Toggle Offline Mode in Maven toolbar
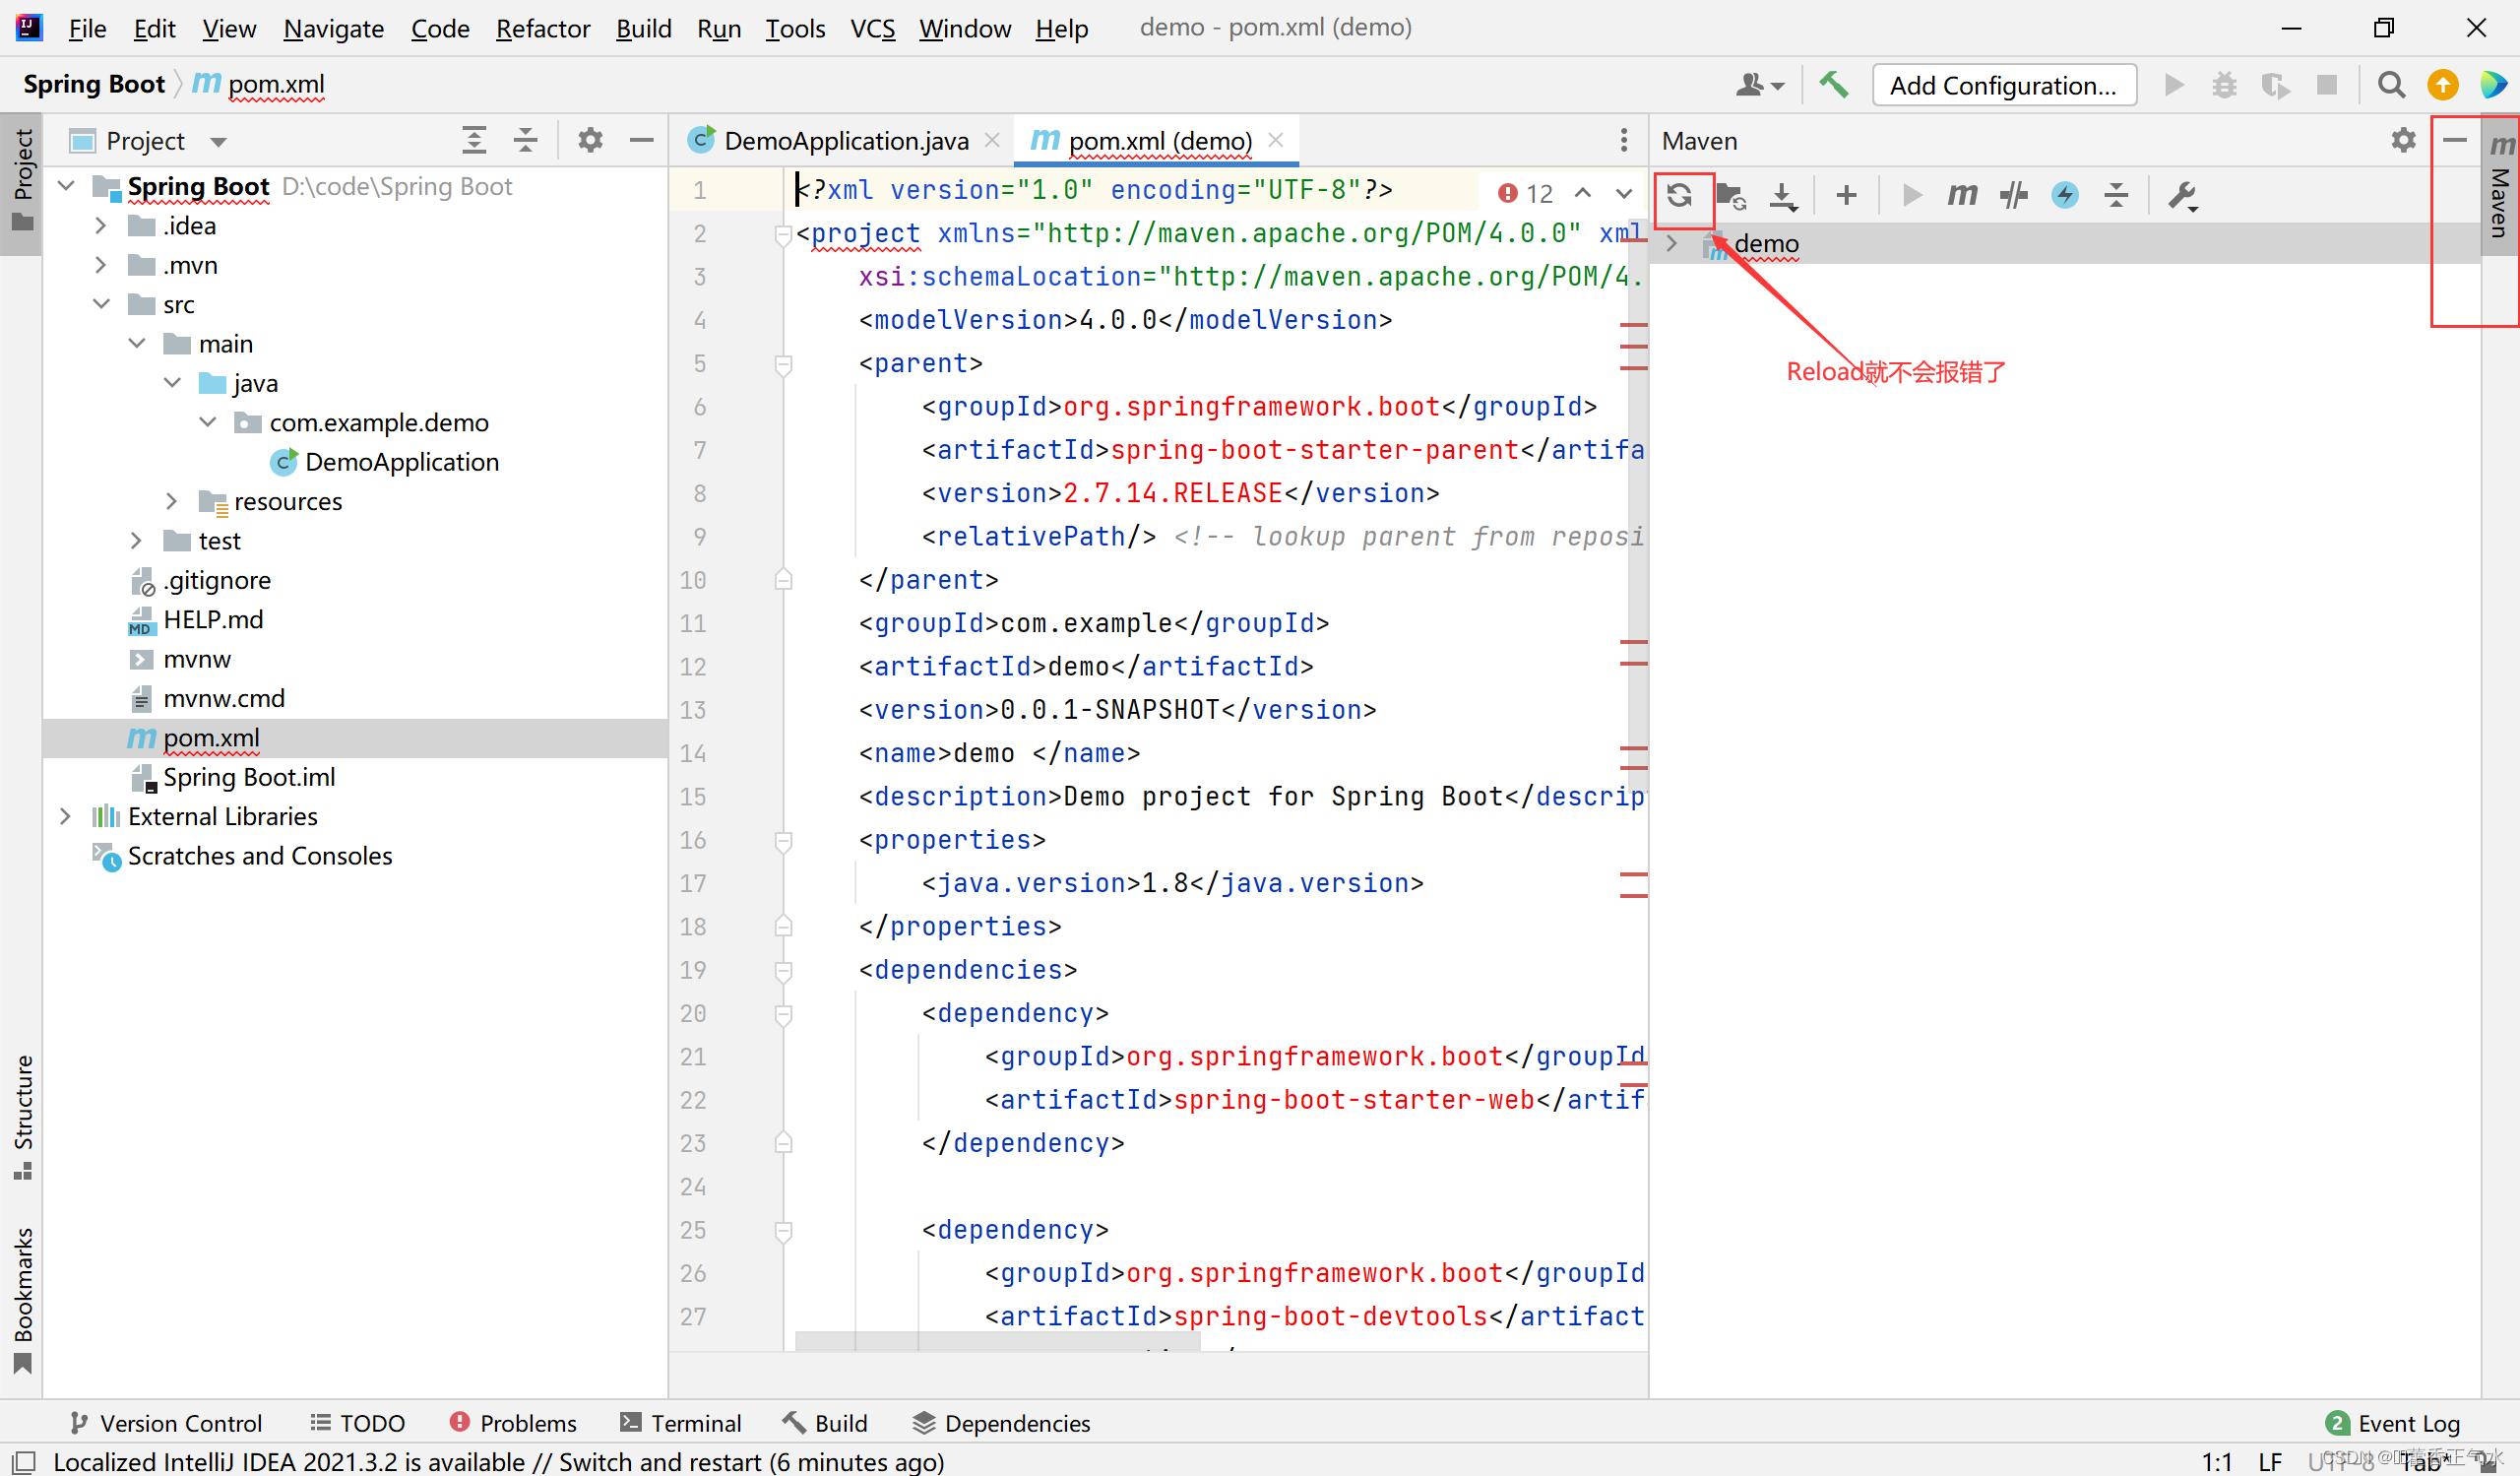The image size is (2520, 1476). pyautogui.click(x=2013, y=195)
